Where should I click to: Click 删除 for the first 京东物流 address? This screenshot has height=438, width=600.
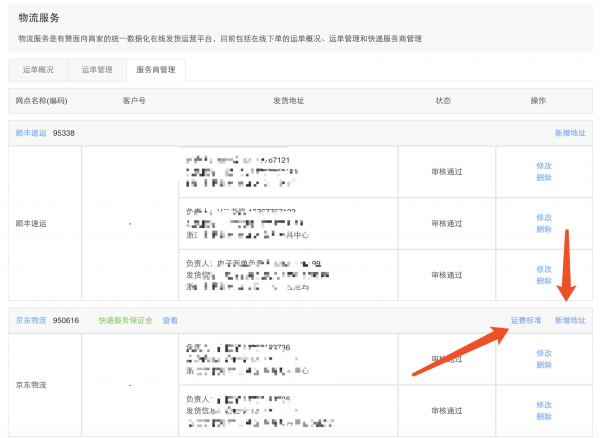coord(544,365)
